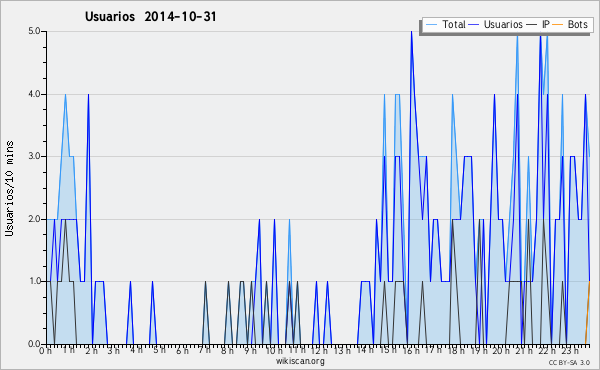Click the Usuarios peak of 5.0 at 16 h
Image resolution: width=600 pixels, height=370 pixels.
pyautogui.click(x=411, y=32)
